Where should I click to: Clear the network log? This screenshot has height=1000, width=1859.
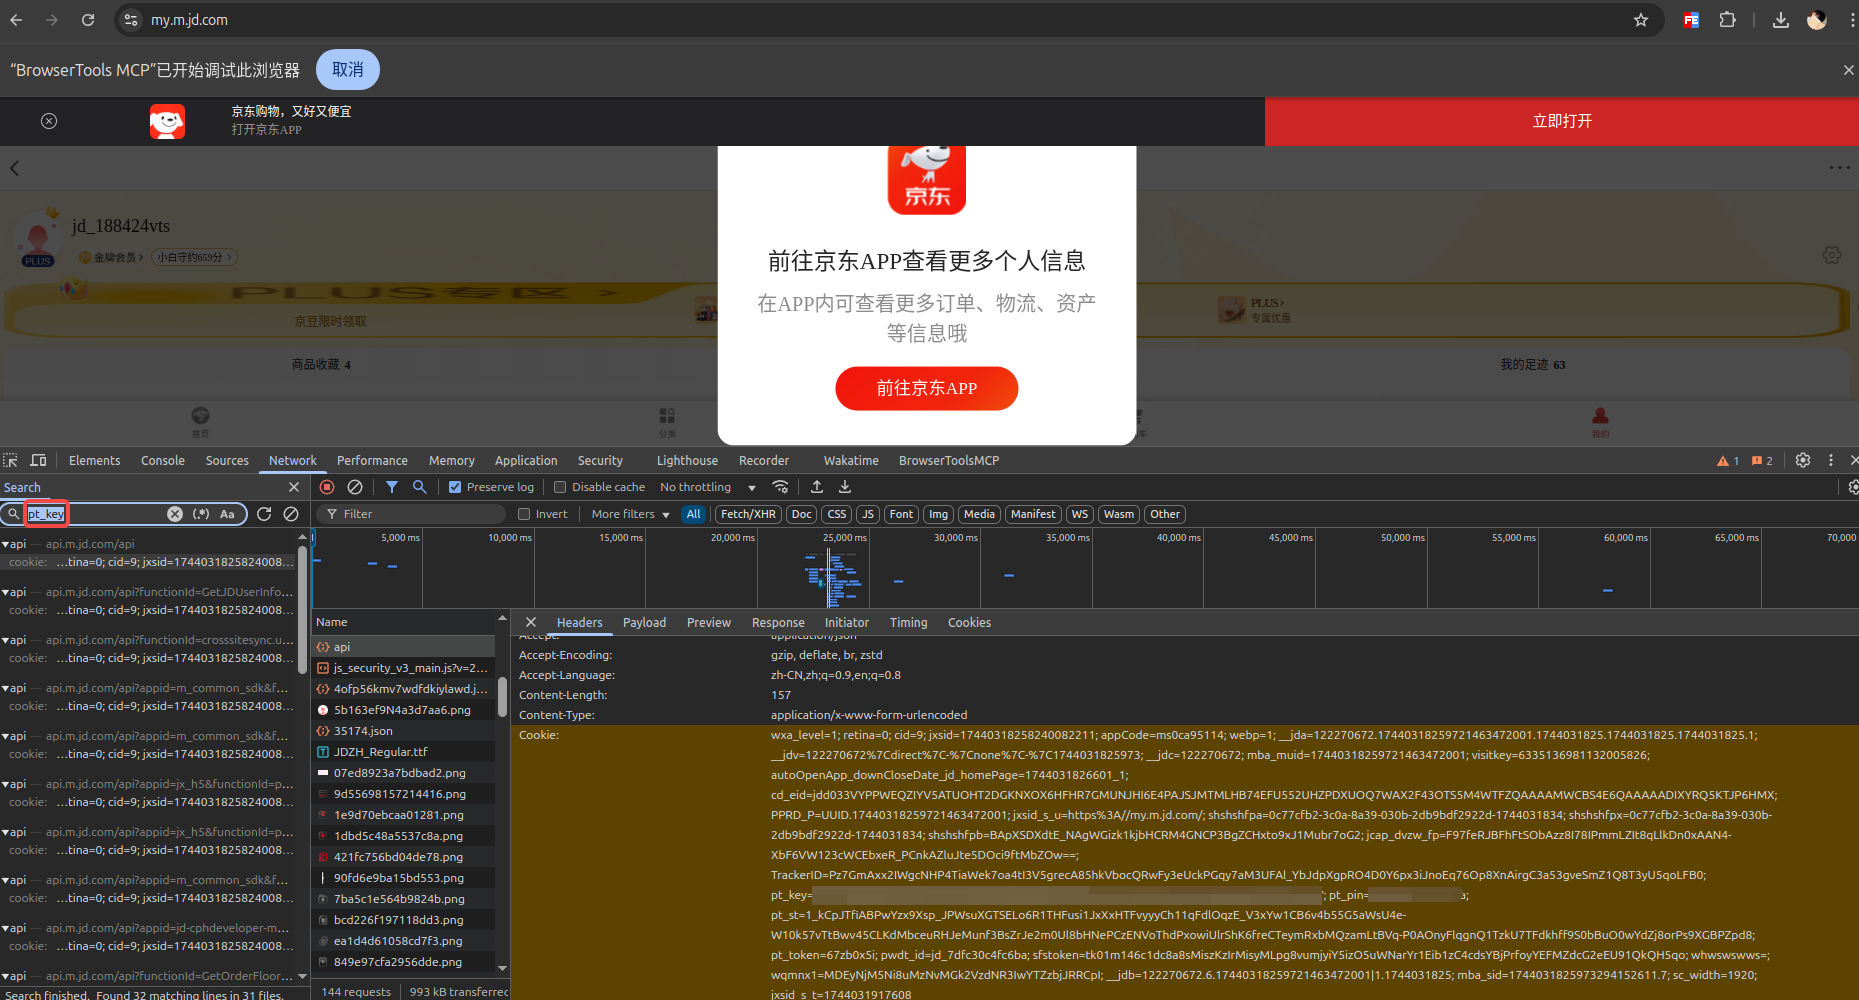tap(355, 487)
